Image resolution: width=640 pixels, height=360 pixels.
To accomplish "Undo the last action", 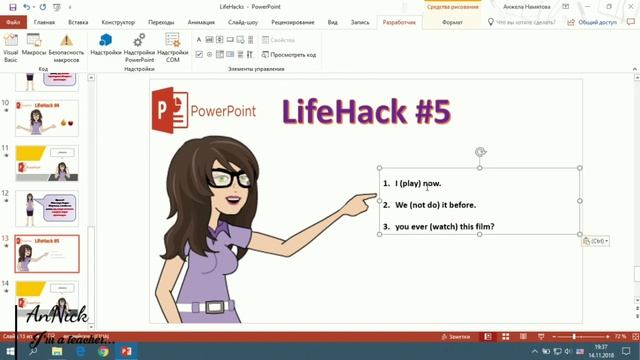I will coord(27,7).
